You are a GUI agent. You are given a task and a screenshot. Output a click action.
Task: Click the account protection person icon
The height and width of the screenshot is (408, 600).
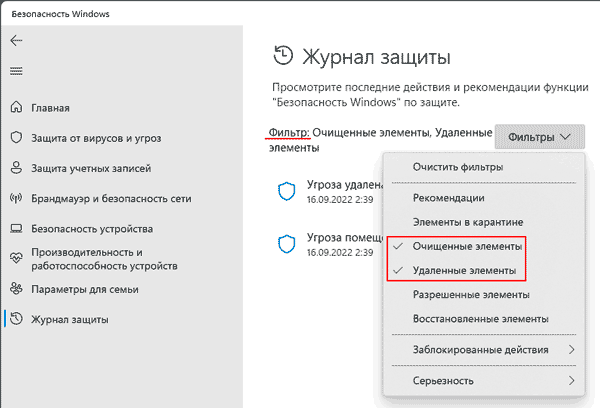coord(16,168)
